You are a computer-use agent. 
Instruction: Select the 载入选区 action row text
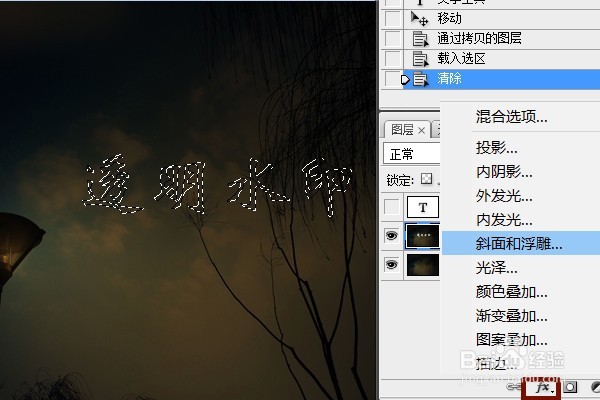[x=461, y=59]
